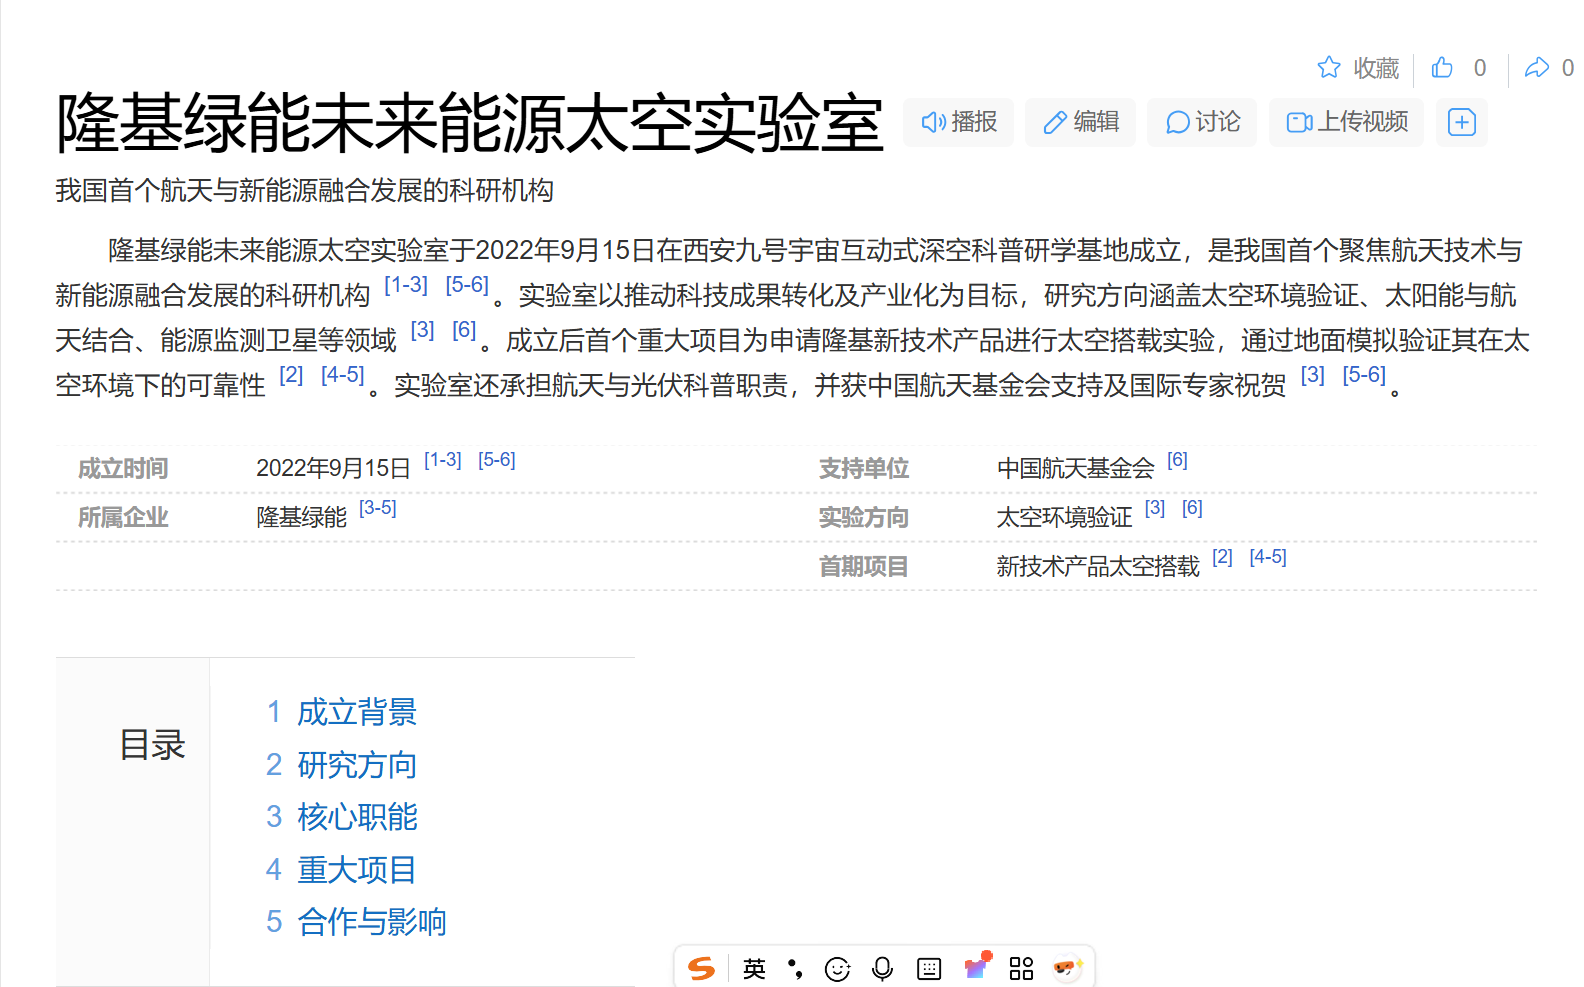Image resolution: width=1584 pixels, height=987 pixels.
Task: Jump to section 重大项目 in the contents
Action: (x=357, y=870)
